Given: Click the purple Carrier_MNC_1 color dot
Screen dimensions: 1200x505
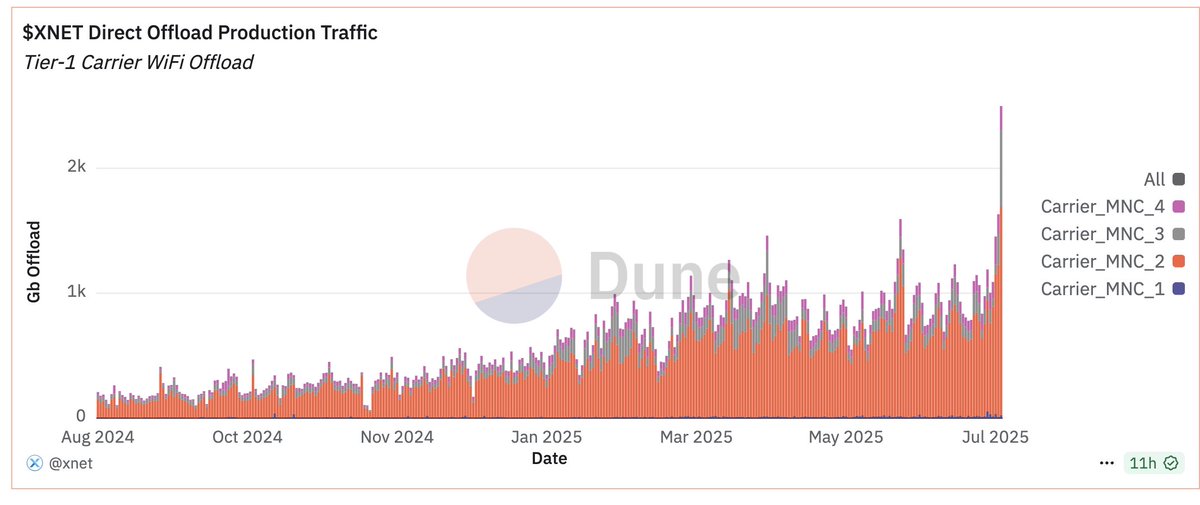Looking at the screenshot, I should coord(1179,289).
